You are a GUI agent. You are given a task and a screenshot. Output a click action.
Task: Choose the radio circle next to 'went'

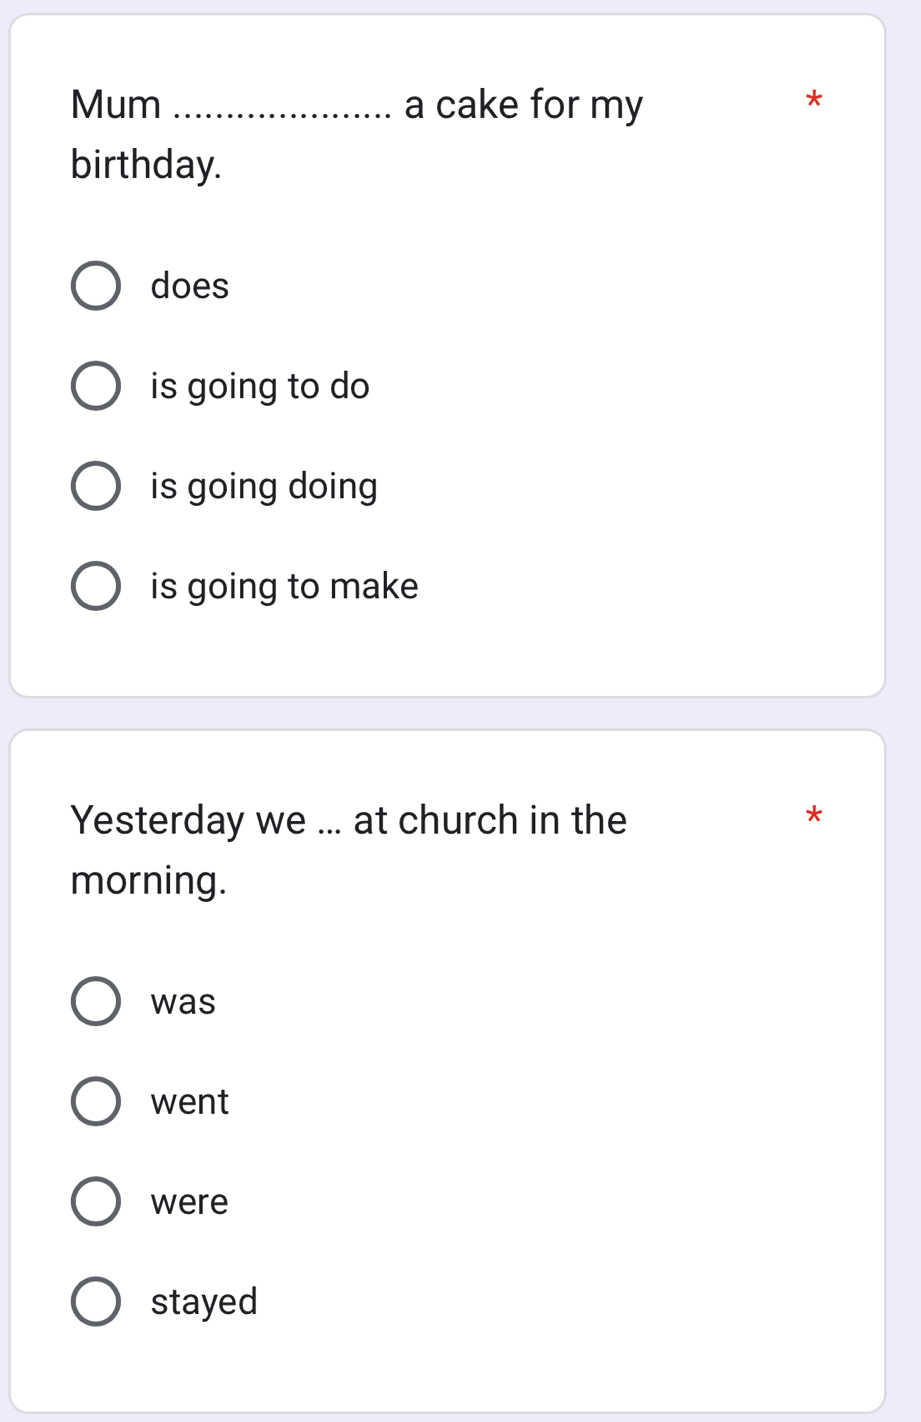96,1102
